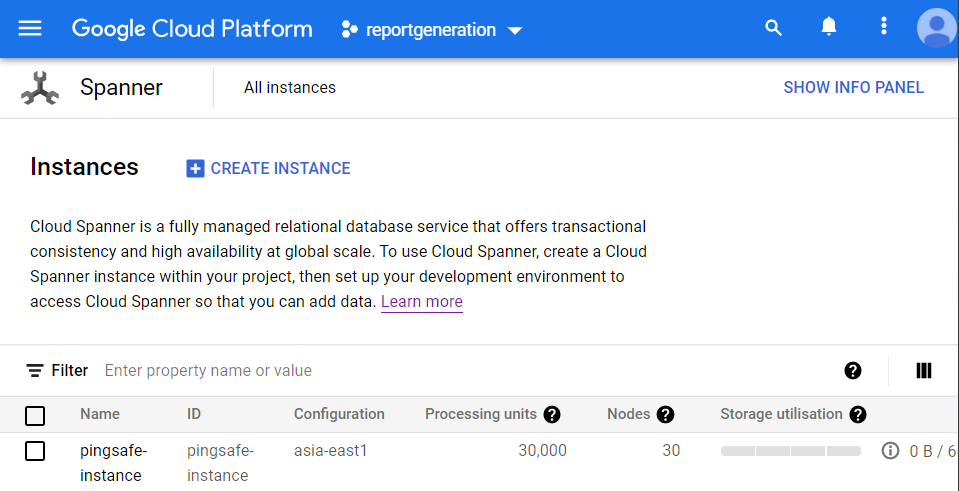Tick the select-all instances checkbox

(x=35, y=415)
